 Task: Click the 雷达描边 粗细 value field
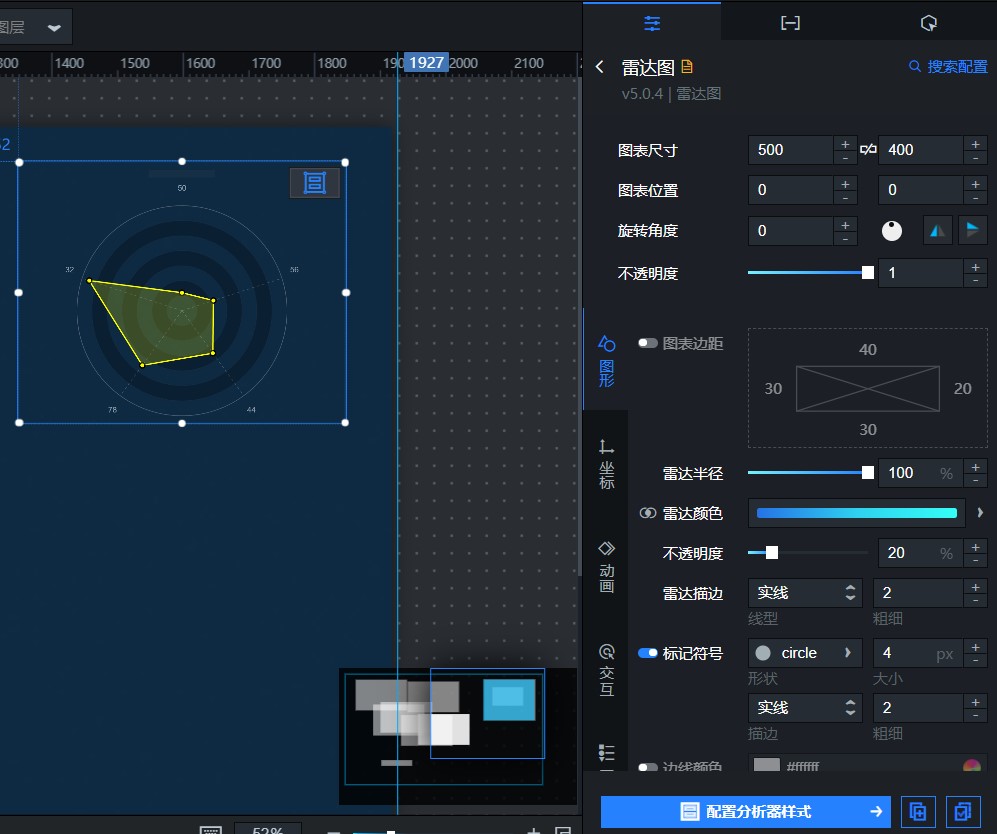pos(918,593)
